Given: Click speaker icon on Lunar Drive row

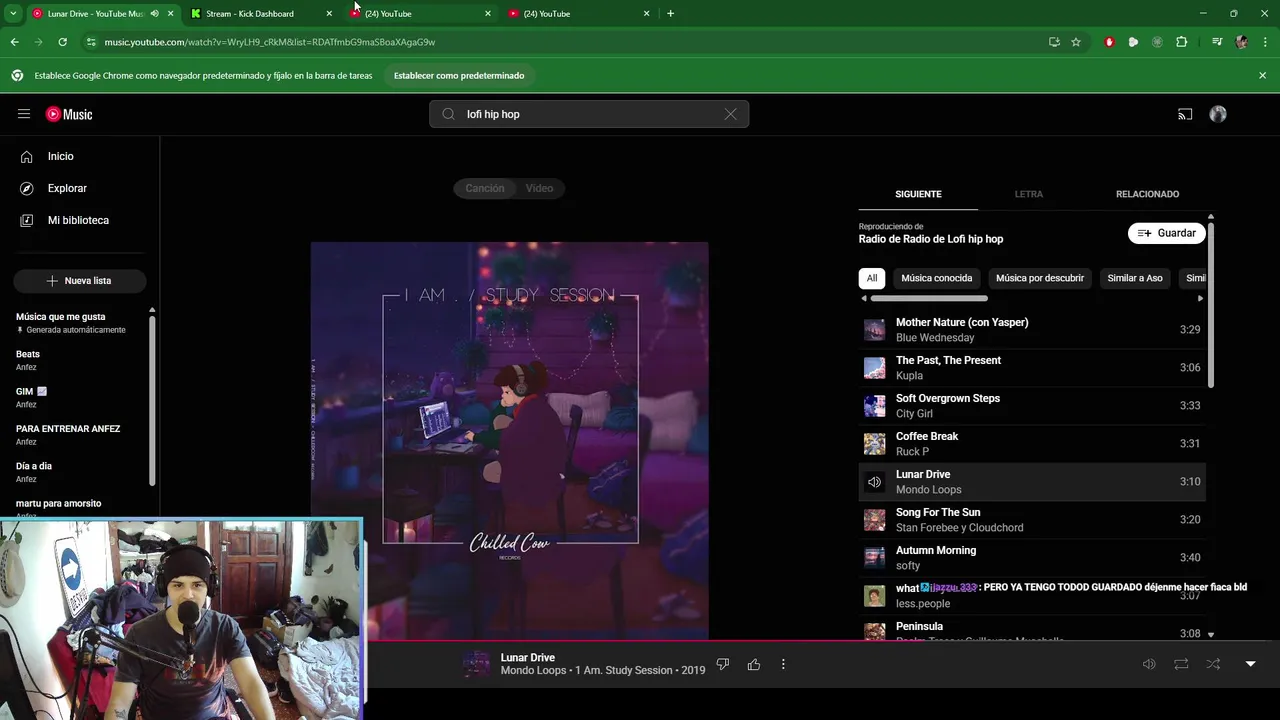Looking at the screenshot, I should pyautogui.click(x=875, y=482).
